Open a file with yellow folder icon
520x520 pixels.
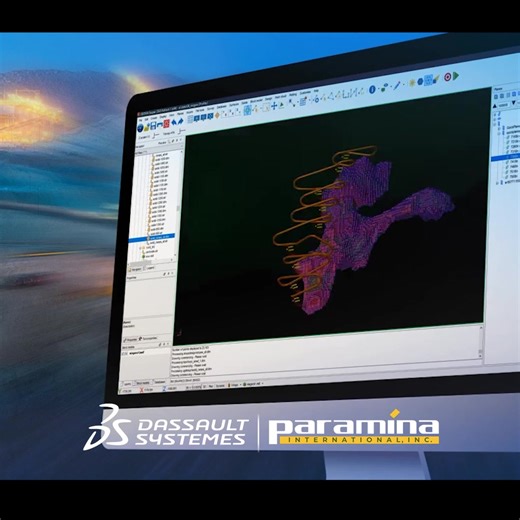click(146, 127)
